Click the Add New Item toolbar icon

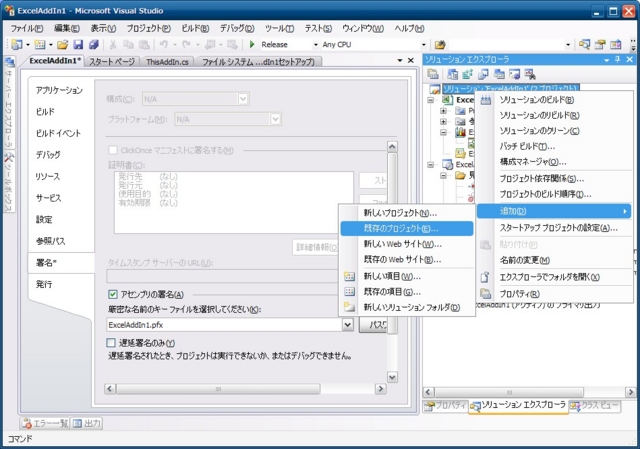pos(40,44)
